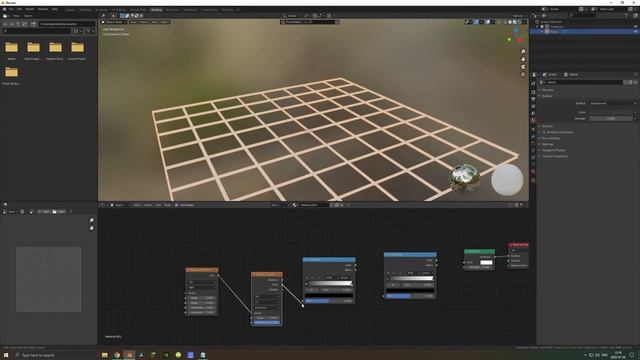Expand the Viewport Display panel
The image size is (640, 360).
pos(553,150)
